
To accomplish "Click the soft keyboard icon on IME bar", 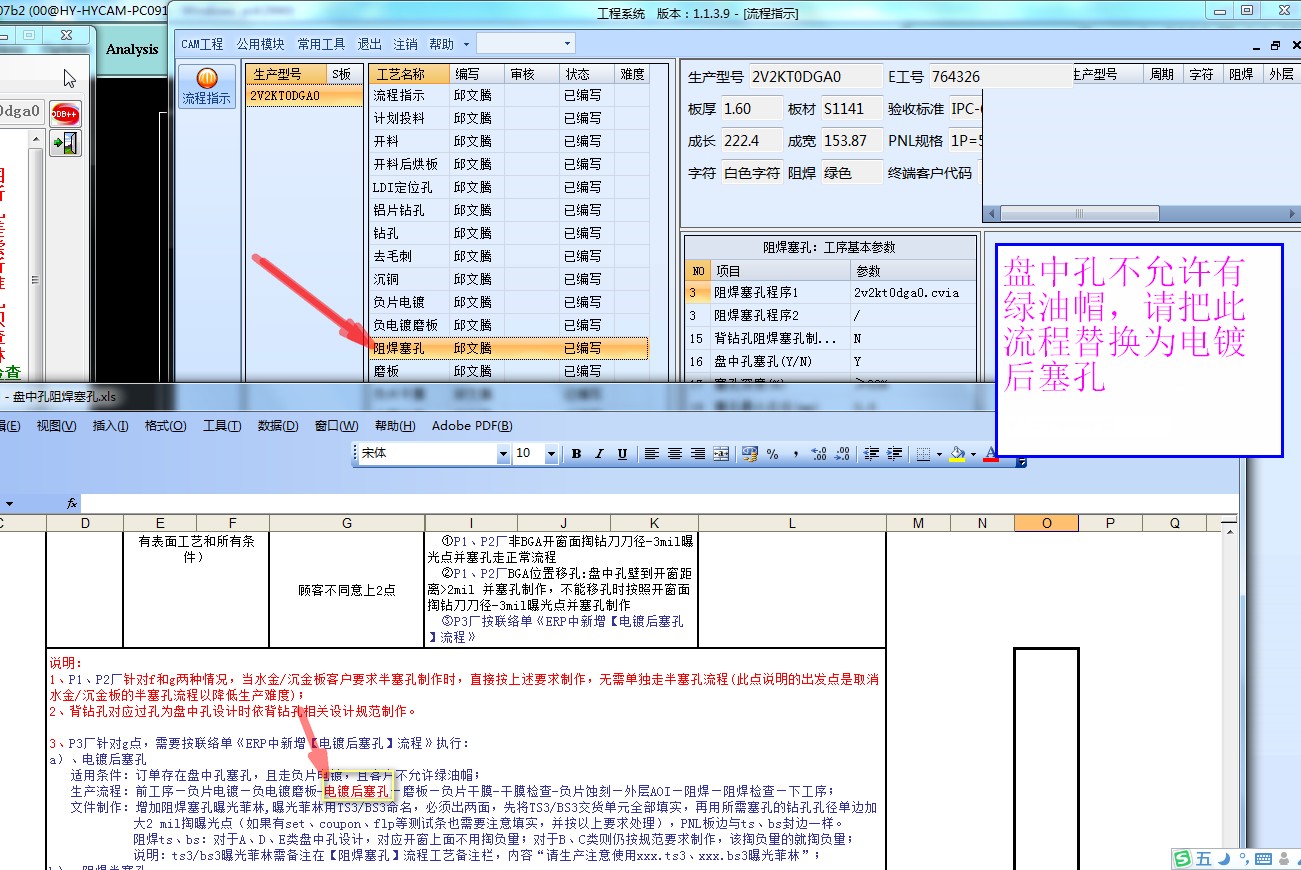I will pyautogui.click(x=1262, y=859).
